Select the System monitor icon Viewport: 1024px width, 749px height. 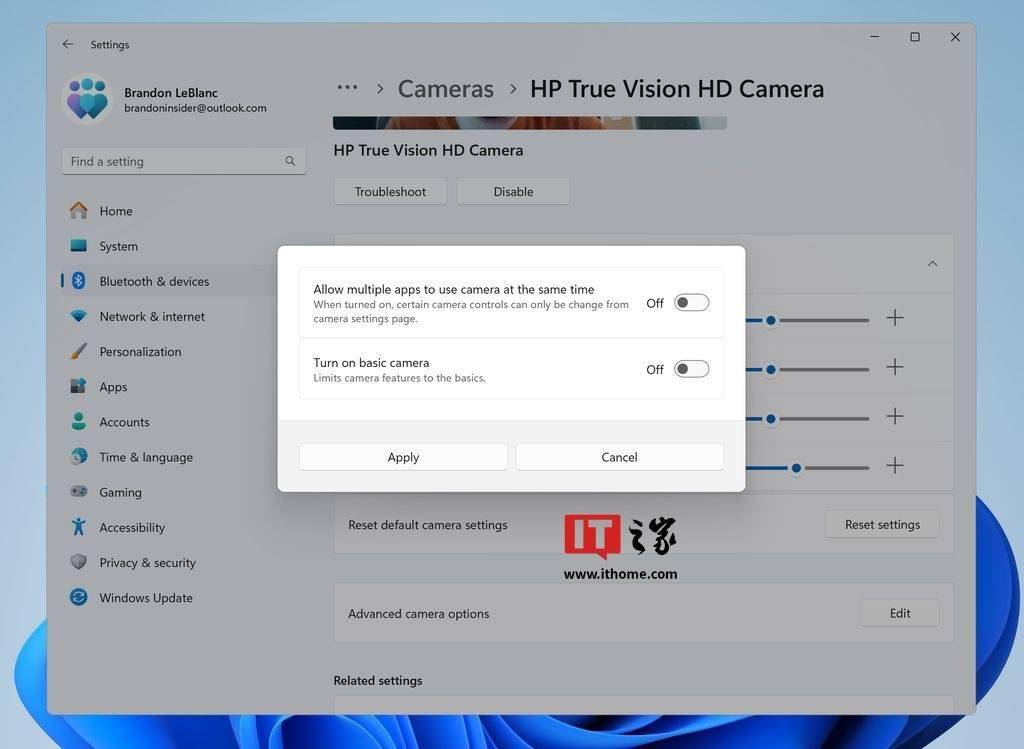[x=78, y=246]
